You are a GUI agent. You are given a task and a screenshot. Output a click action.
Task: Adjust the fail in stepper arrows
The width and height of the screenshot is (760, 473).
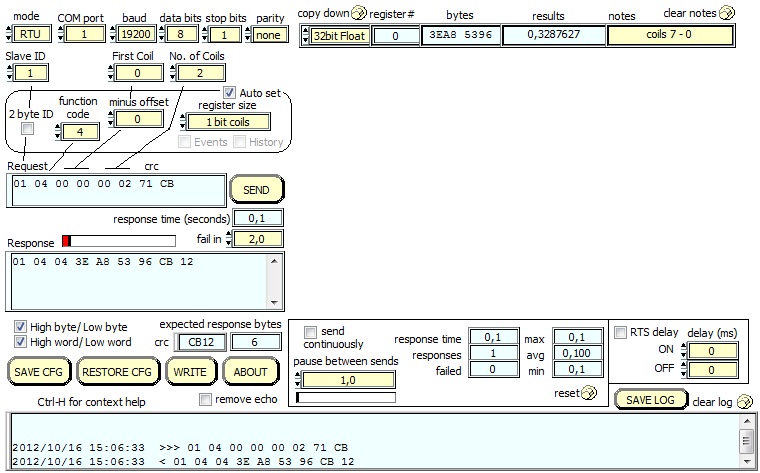click(229, 238)
